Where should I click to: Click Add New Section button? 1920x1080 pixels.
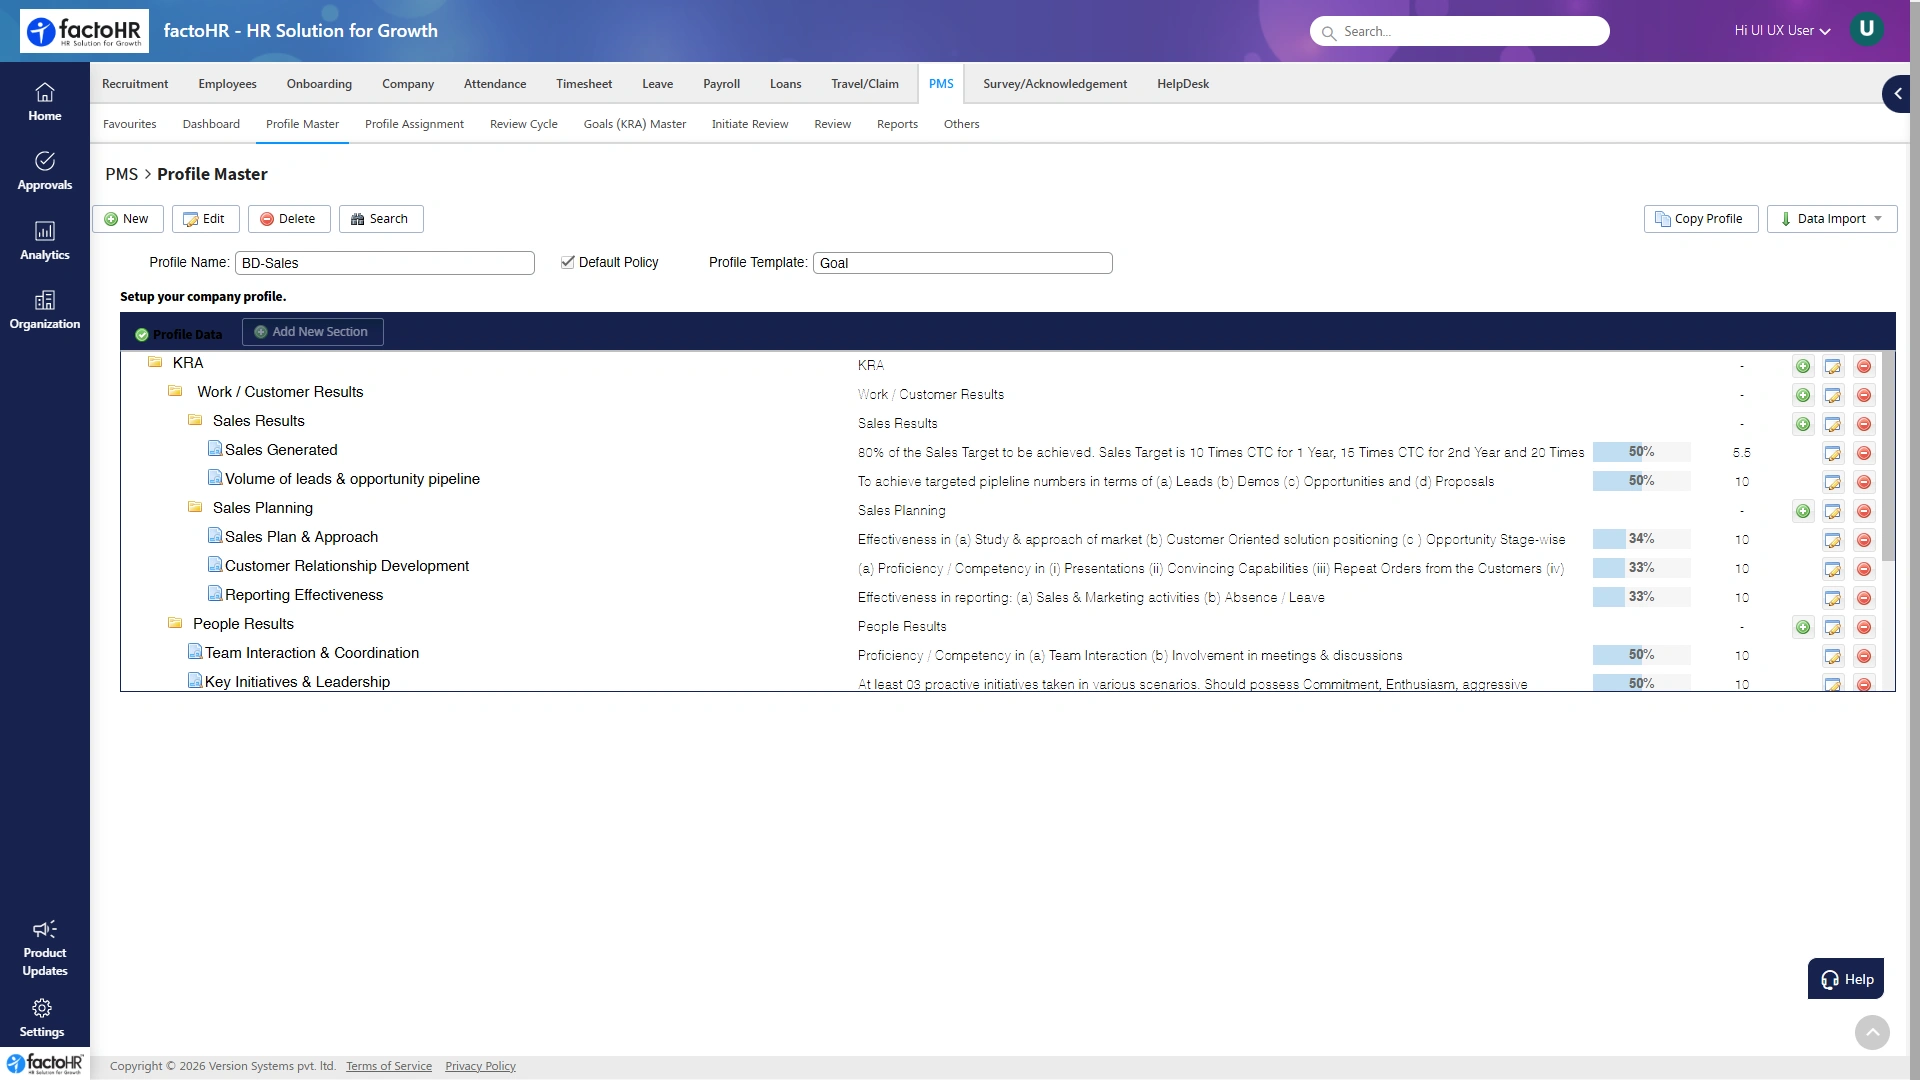[312, 332]
